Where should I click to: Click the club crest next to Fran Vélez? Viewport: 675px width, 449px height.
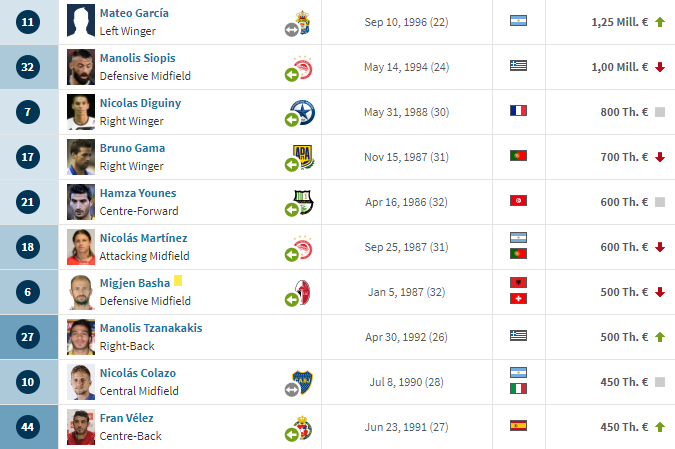pos(303,427)
